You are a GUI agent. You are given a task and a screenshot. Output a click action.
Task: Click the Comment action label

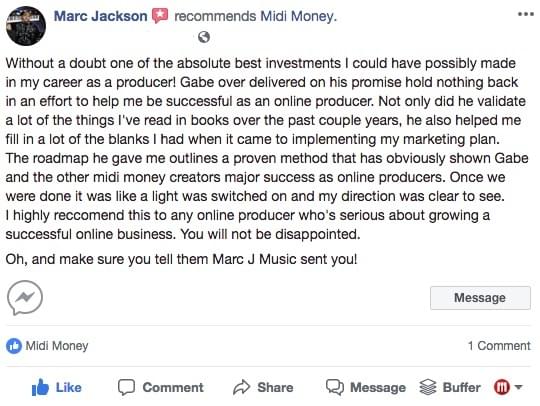coord(173,387)
